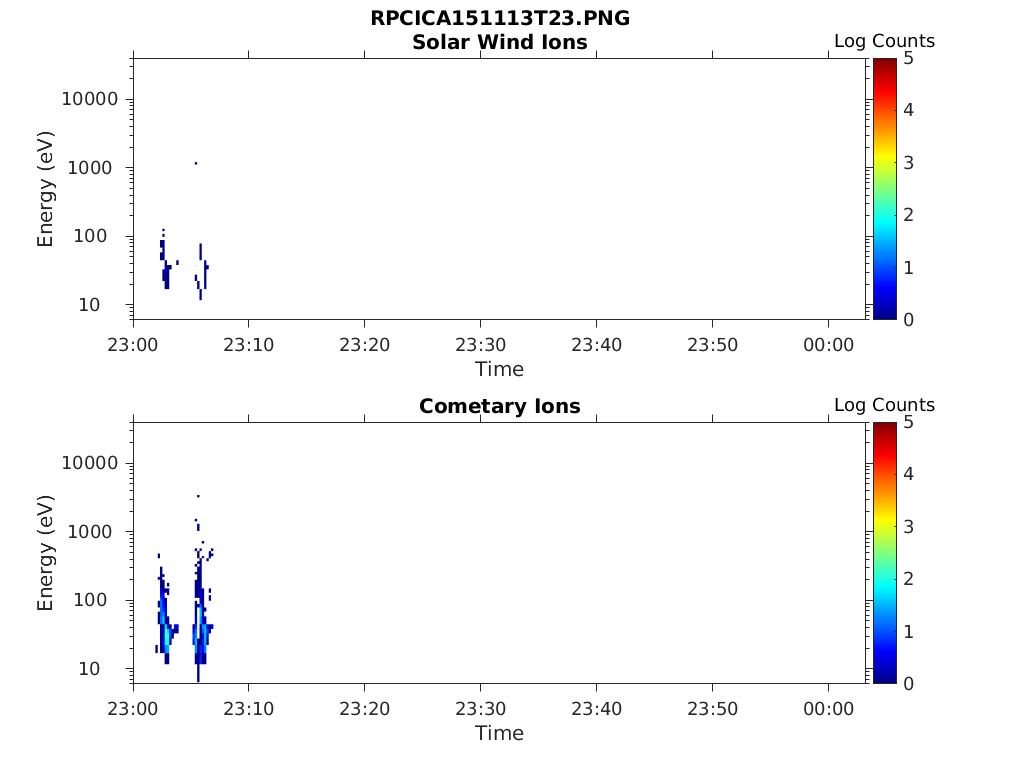
Task: Click the 00:00 tick label on Cometary Ions plot
Action: point(829,709)
